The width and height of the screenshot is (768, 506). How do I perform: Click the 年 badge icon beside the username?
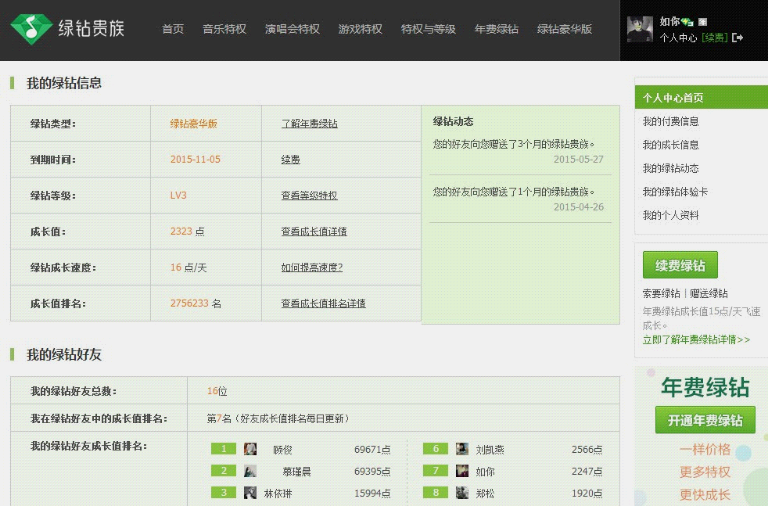702,22
